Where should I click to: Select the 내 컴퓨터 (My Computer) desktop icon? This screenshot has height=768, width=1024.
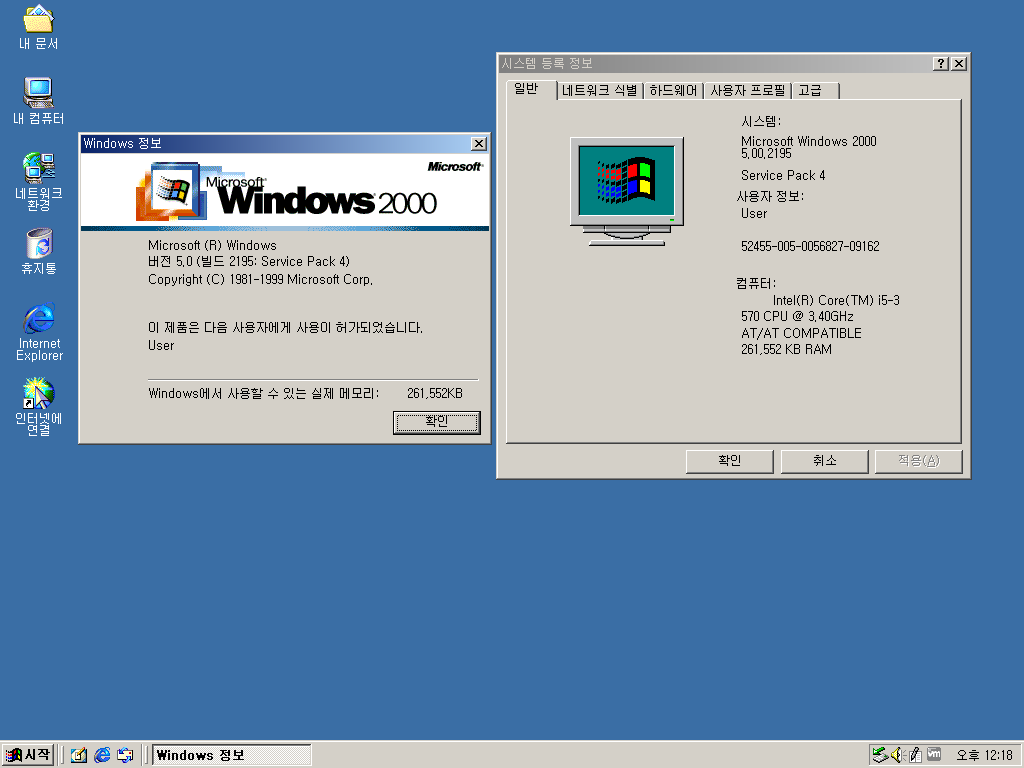(39, 101)
